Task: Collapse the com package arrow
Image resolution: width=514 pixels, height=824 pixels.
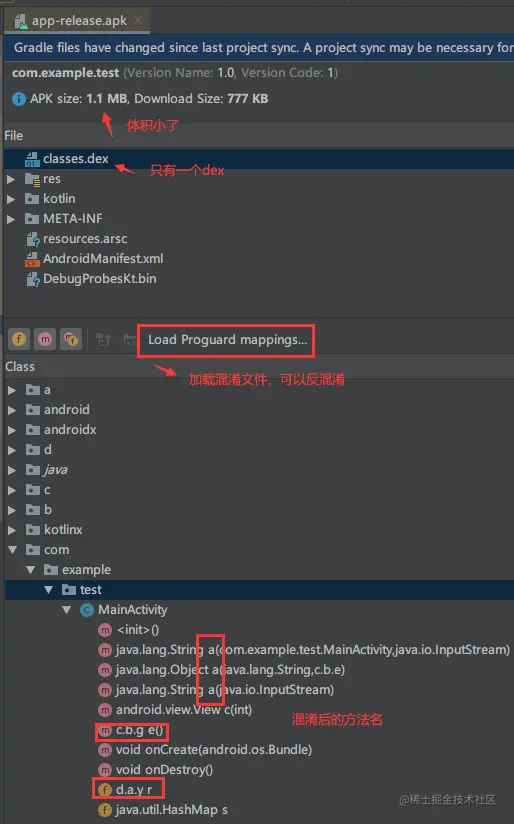Action: tap(12, 550)
